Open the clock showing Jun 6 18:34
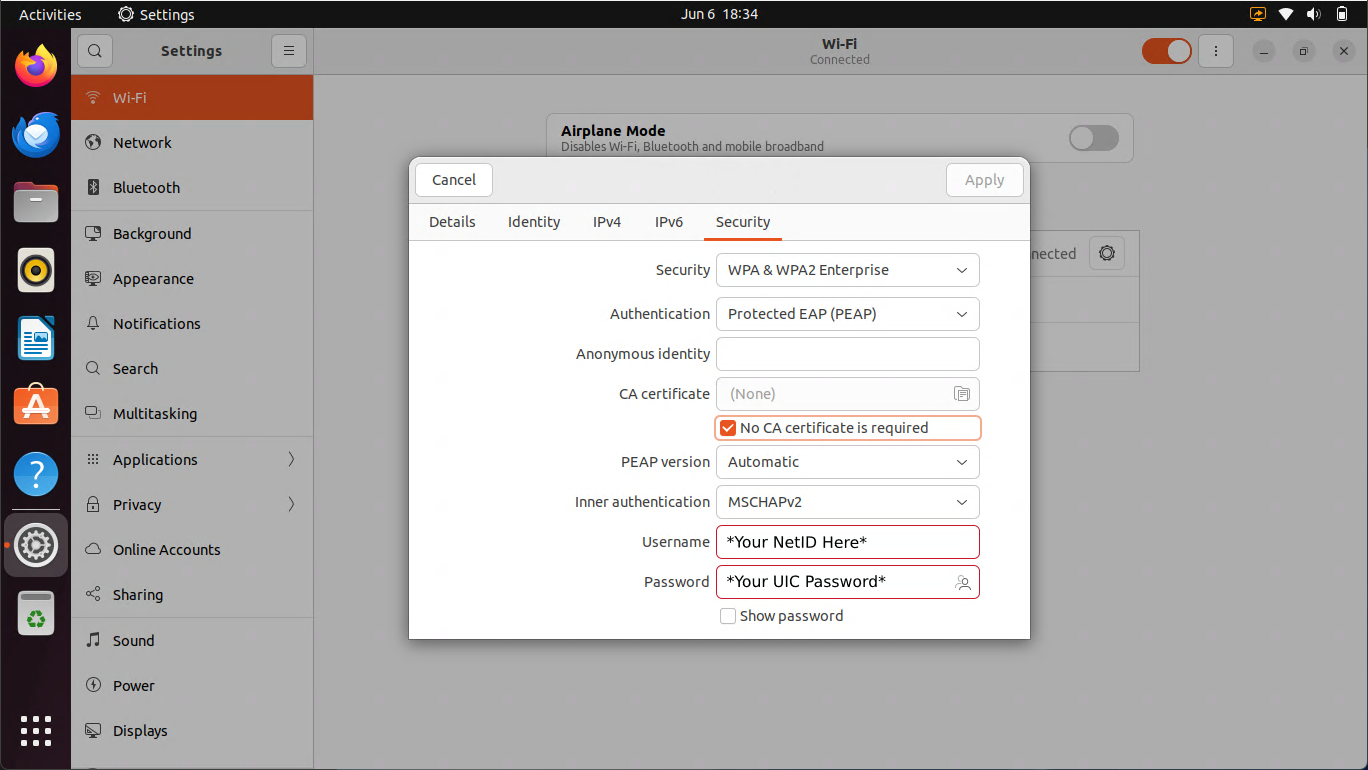The height and width of the screenshot is (770, 1368). click(719, 14)
